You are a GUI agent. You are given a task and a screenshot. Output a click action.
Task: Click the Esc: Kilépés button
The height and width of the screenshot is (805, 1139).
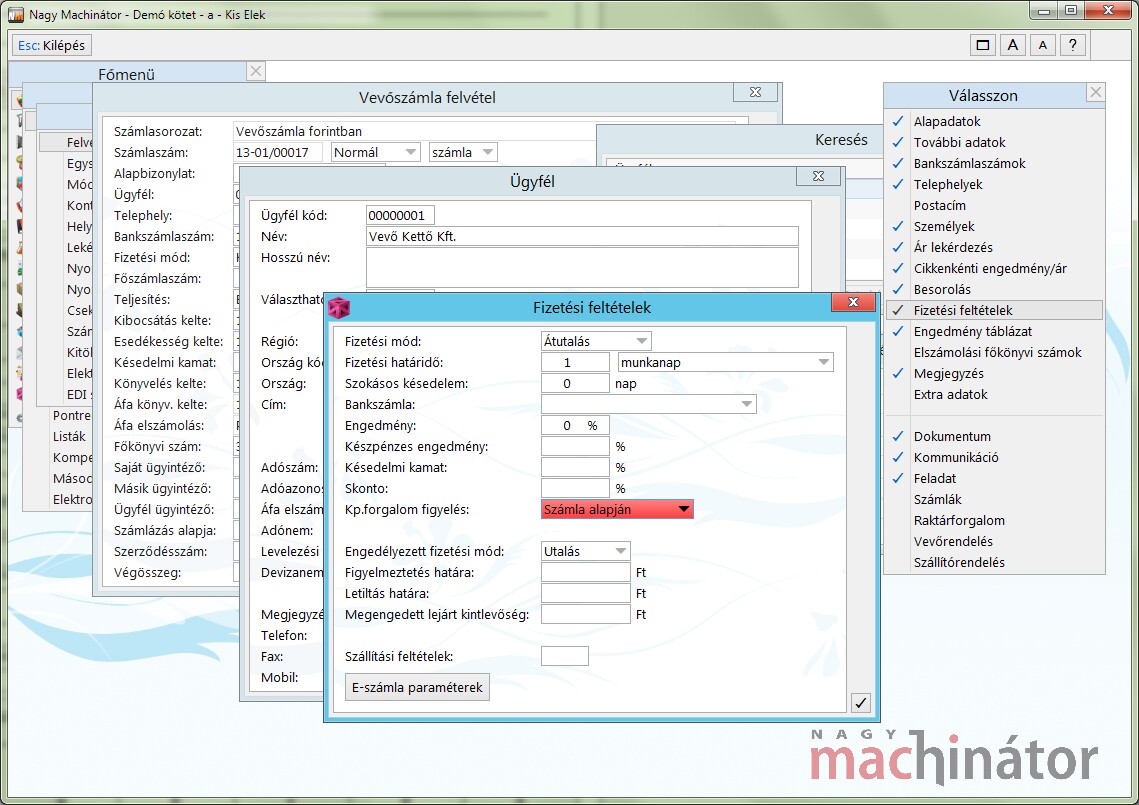point(52,45)
